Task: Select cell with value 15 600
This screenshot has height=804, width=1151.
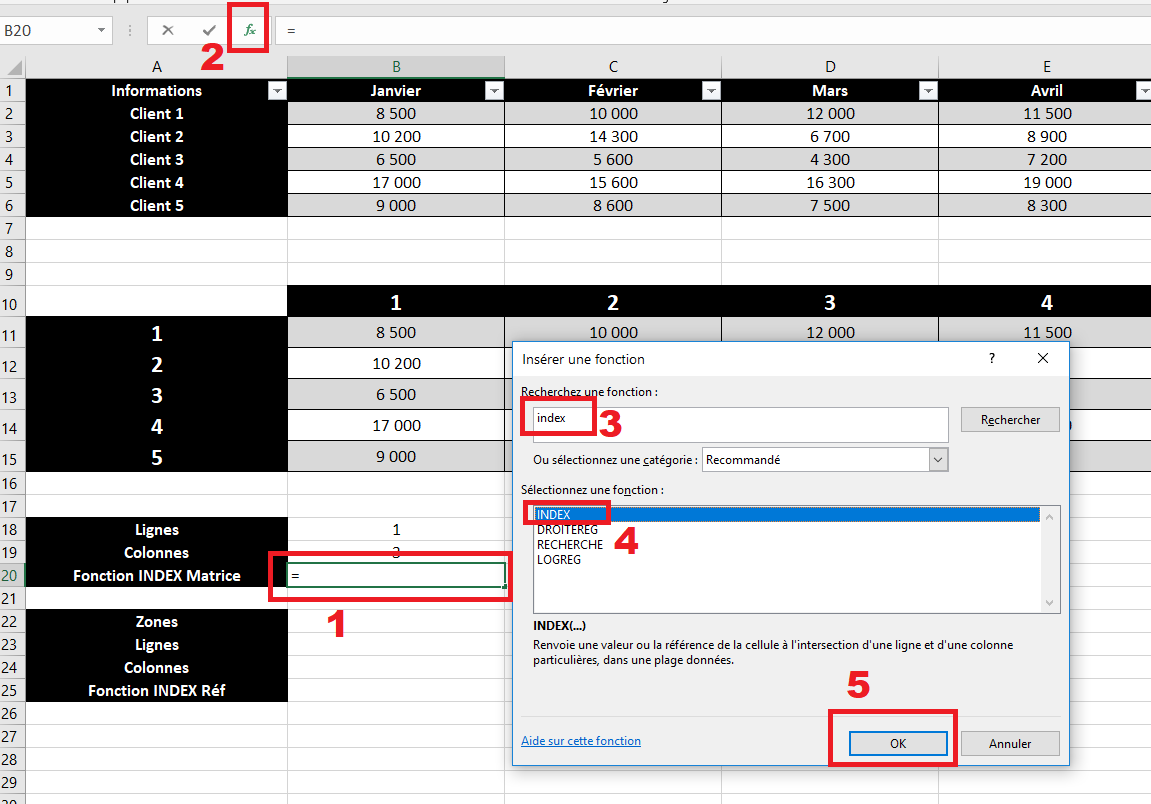Action: [x=613, y=182]
